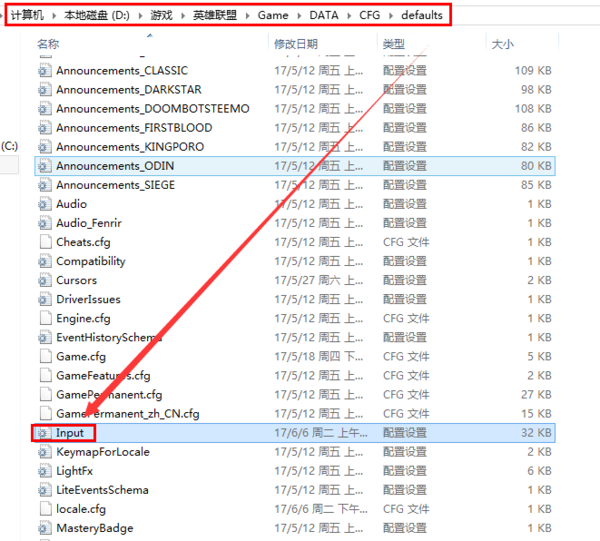Click the EventHistorySchema file icon
600x541 pixels.
point(45,338)
